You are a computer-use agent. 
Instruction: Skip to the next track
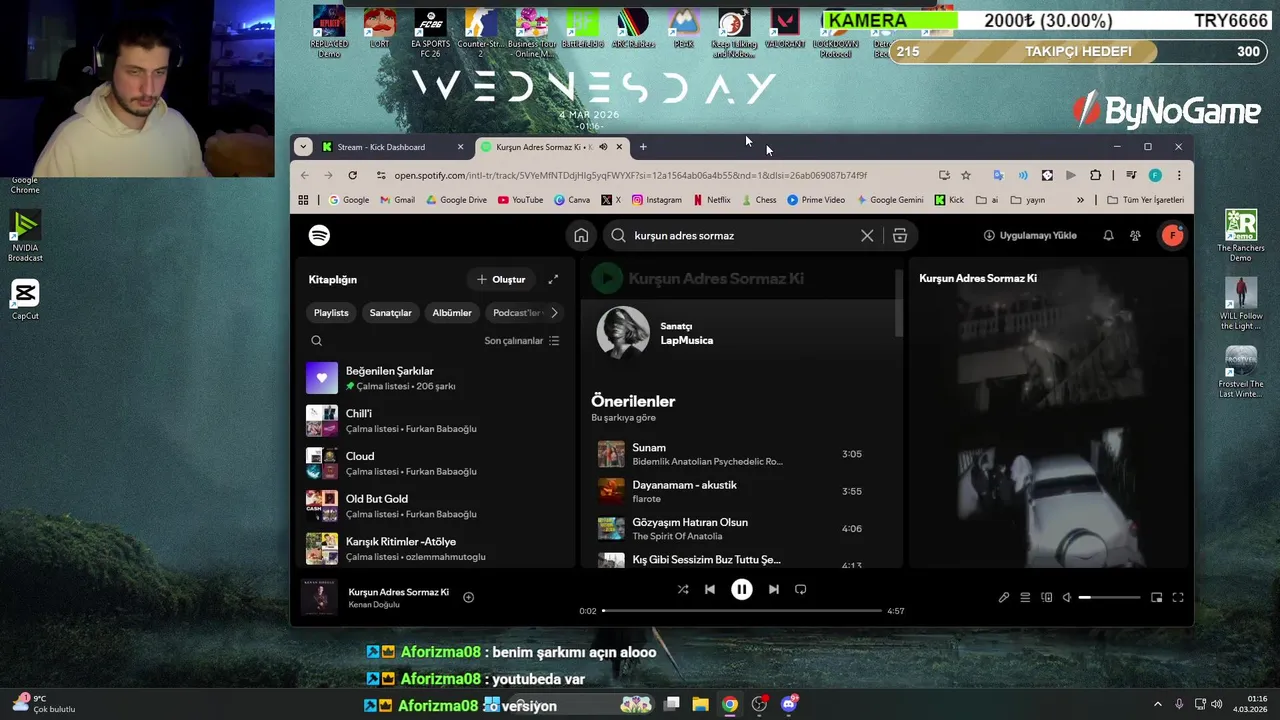[773, 590]
